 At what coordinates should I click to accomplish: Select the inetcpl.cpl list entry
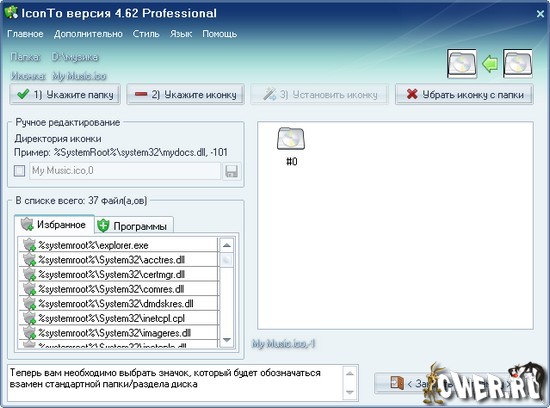(118, 318)
